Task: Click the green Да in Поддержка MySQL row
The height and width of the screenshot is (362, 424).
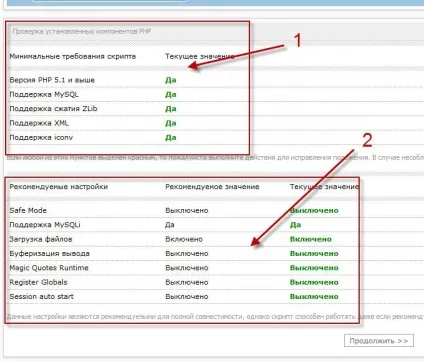Action: 171,94
